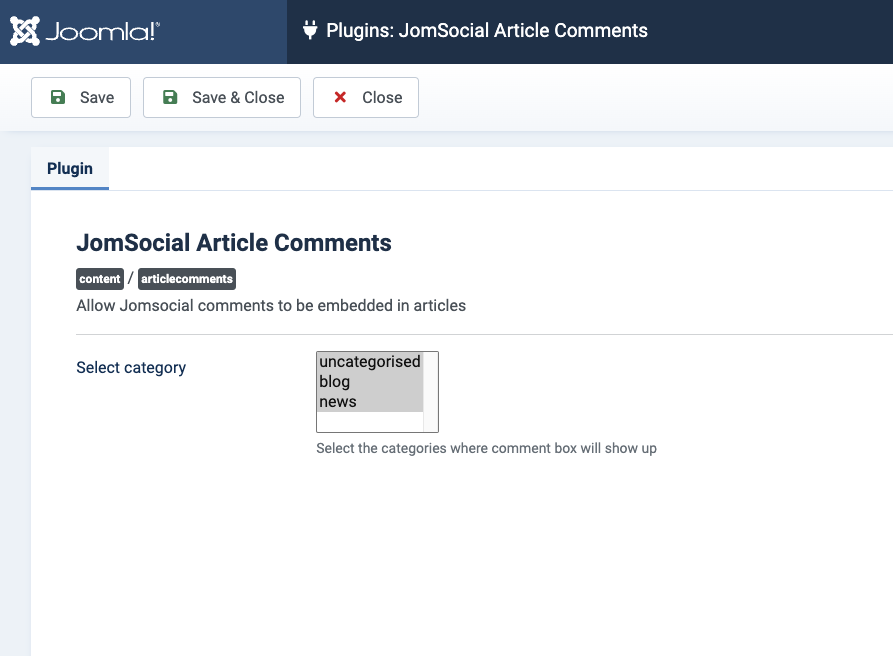
Task: Click the "content" badge
Action: (x=100, y=279)
